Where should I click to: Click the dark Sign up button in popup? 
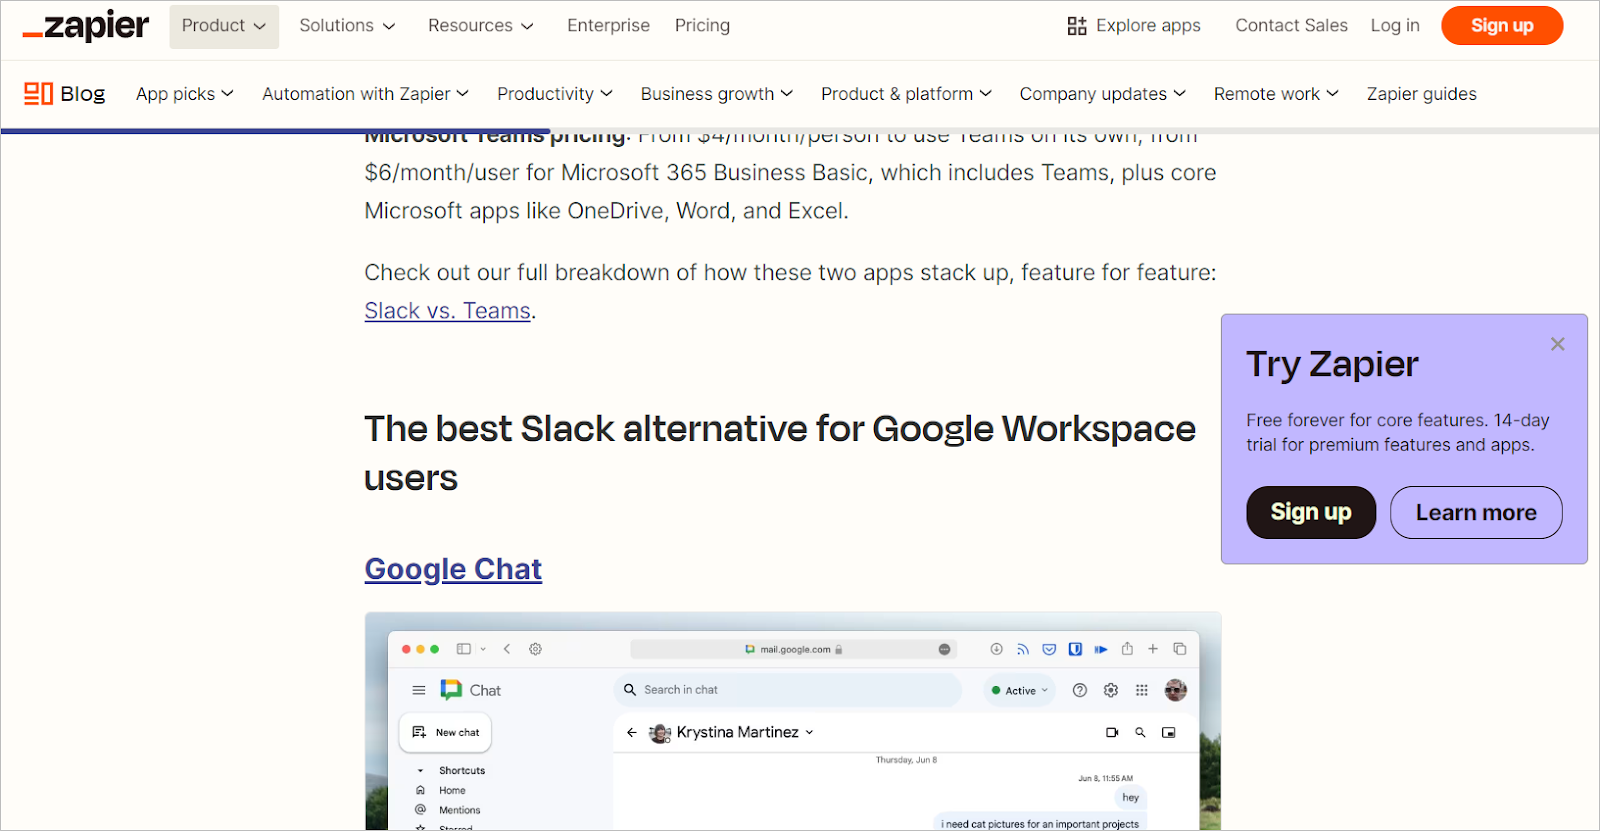point(1311,512)
